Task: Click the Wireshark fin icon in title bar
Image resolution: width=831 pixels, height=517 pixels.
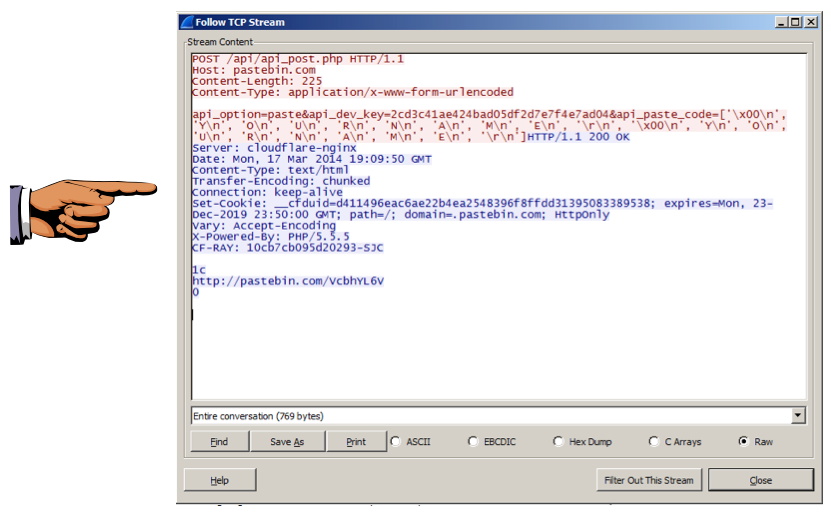Action: pos(187,22)
